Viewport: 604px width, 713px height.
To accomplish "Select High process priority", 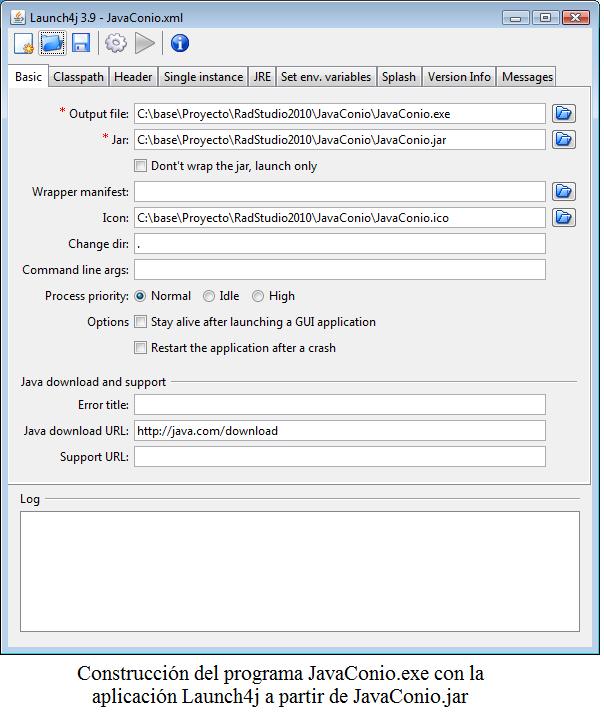I will pos(258,296).
